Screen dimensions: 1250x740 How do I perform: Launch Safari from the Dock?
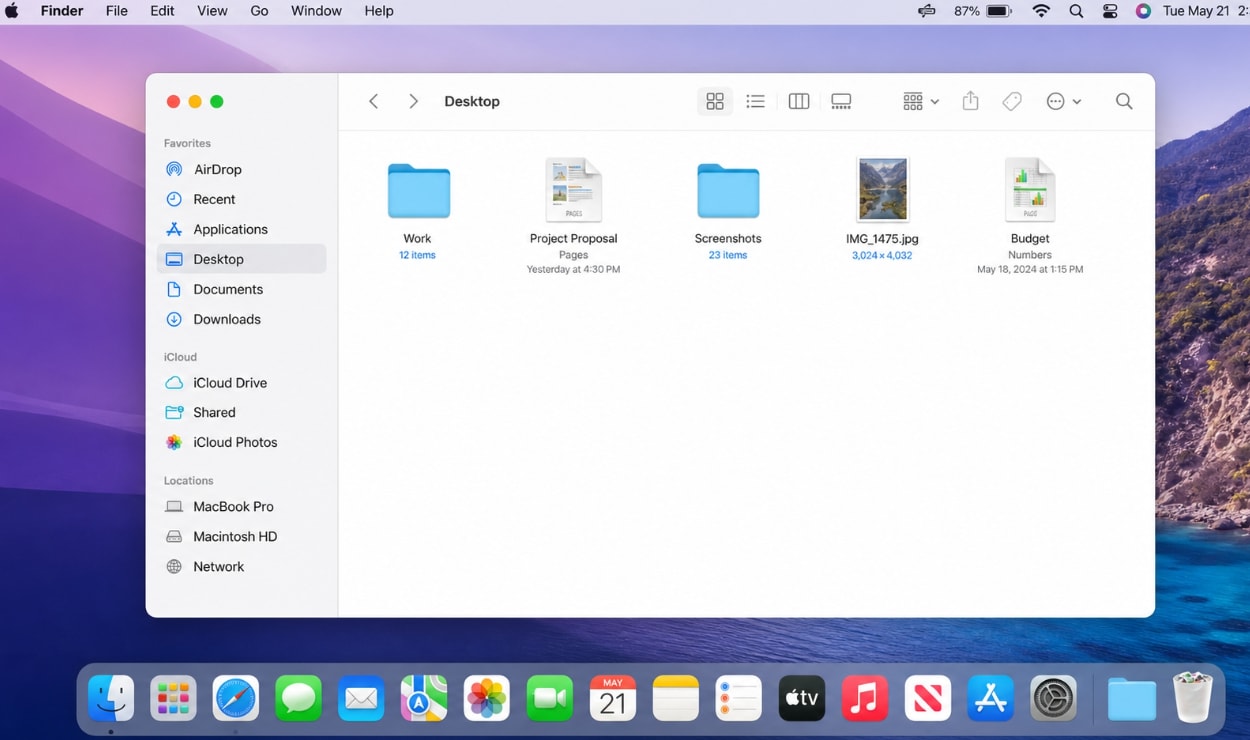(236, 698)
